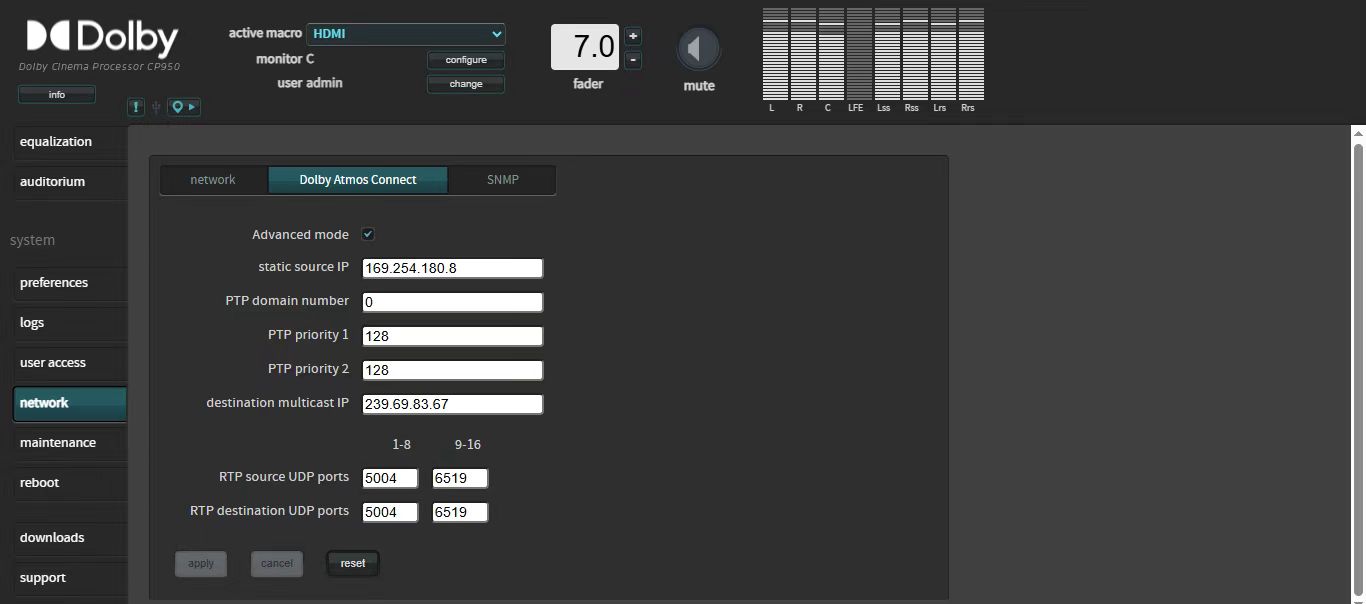
Task: Open maintenance in the sidebar
Action: pyautogui.click(x=70, y=443)
